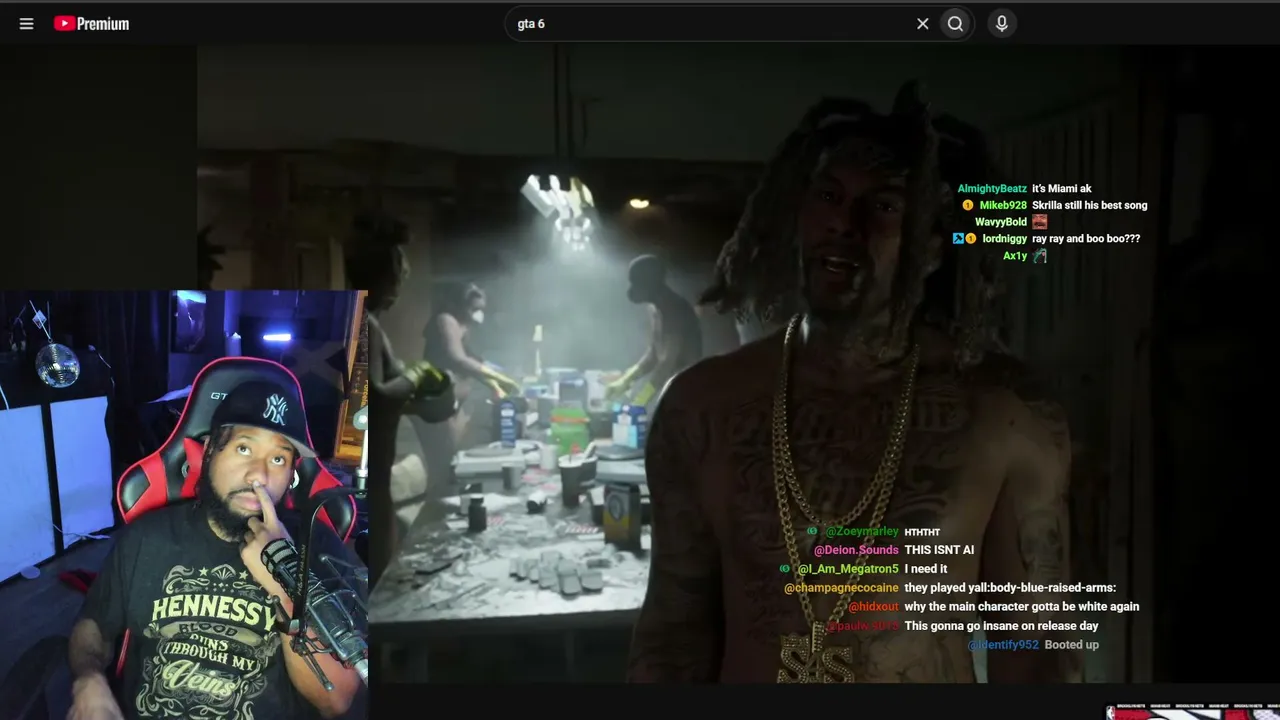The image size is (1280, 720).
Task: Click the gold badge beside Mikeb928
Action: pyautogui.click(x=968, y=205)
